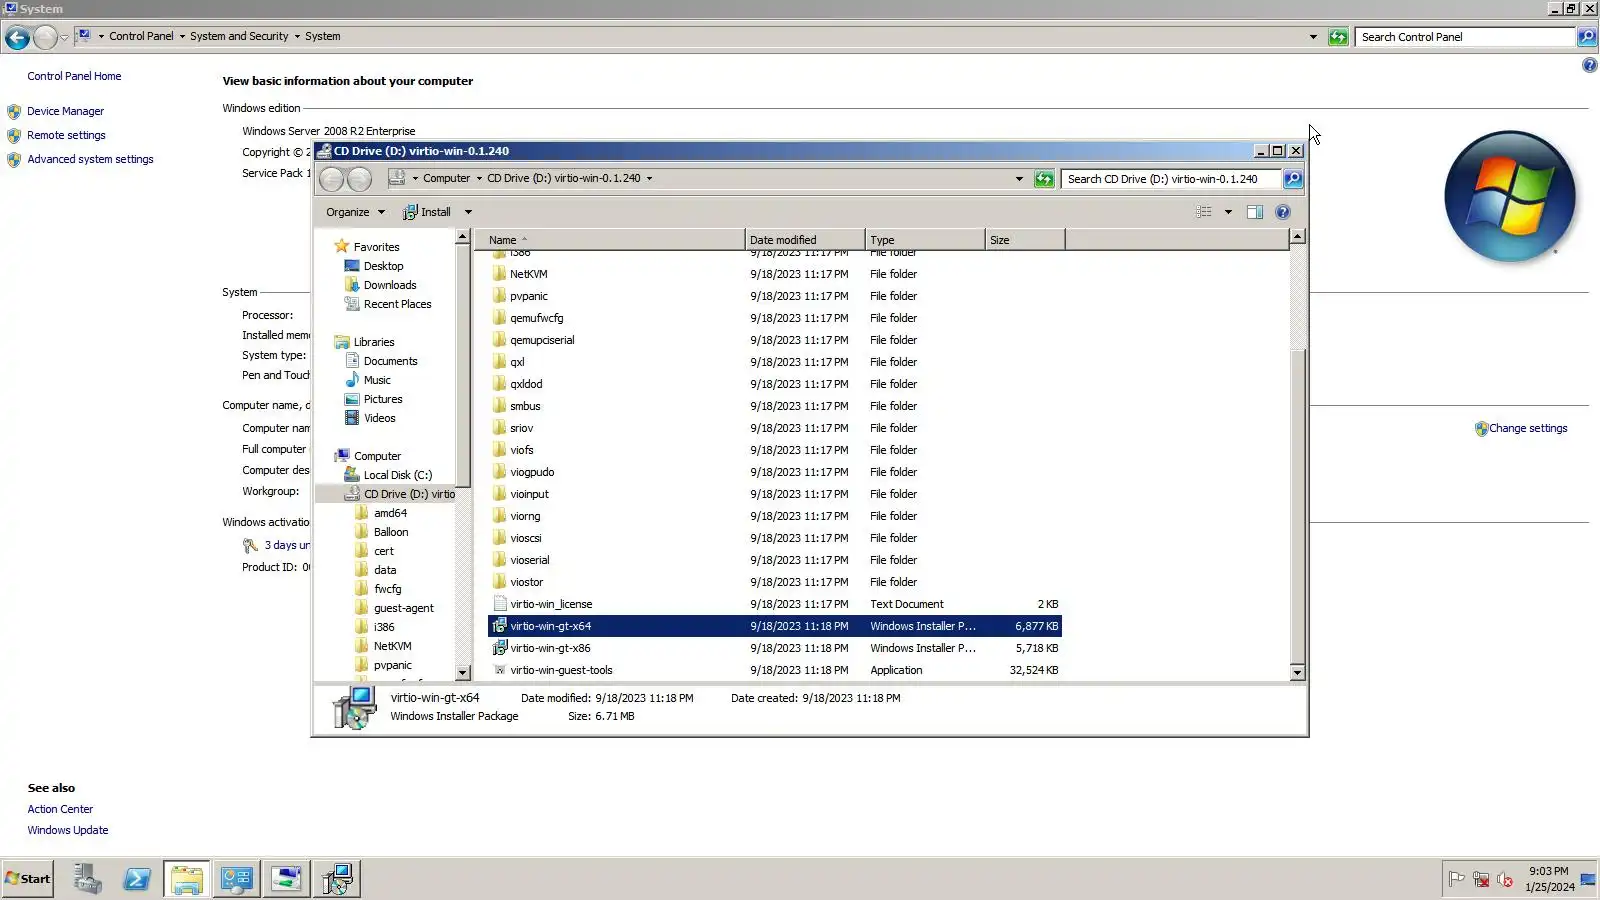Image resolution: width=1600 pixels, height=900 pixels.
Task: Open Control Panel help icon
Action: tap(1589, 65)
